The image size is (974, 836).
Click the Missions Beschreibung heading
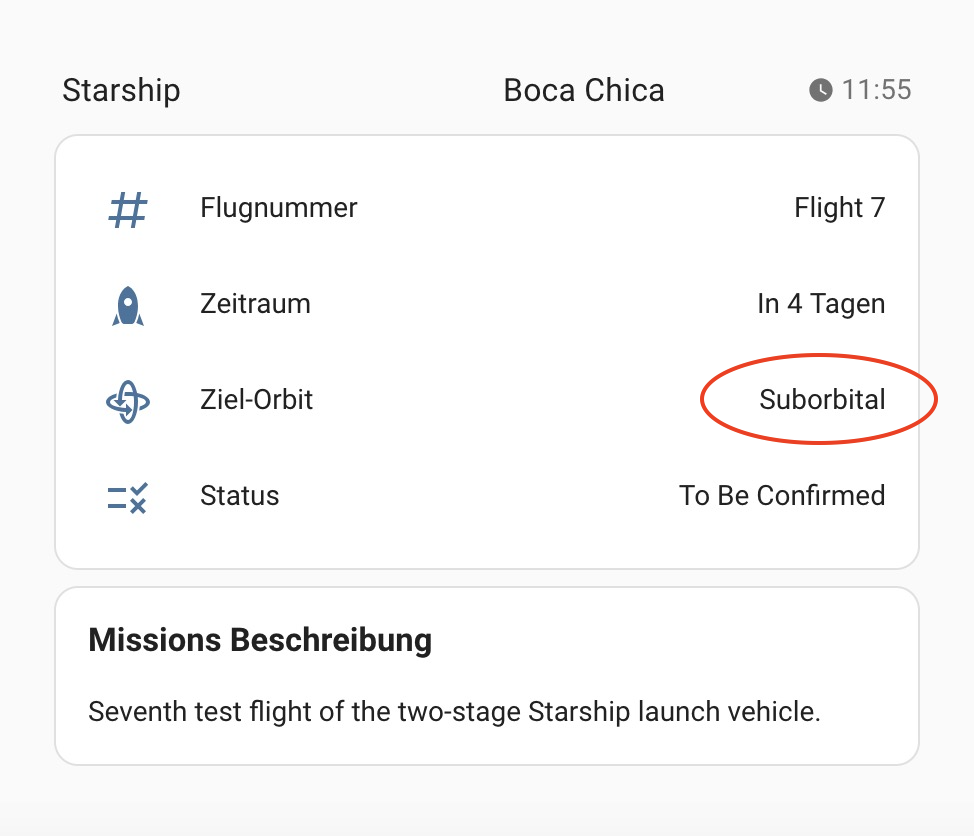coord(260,640)
